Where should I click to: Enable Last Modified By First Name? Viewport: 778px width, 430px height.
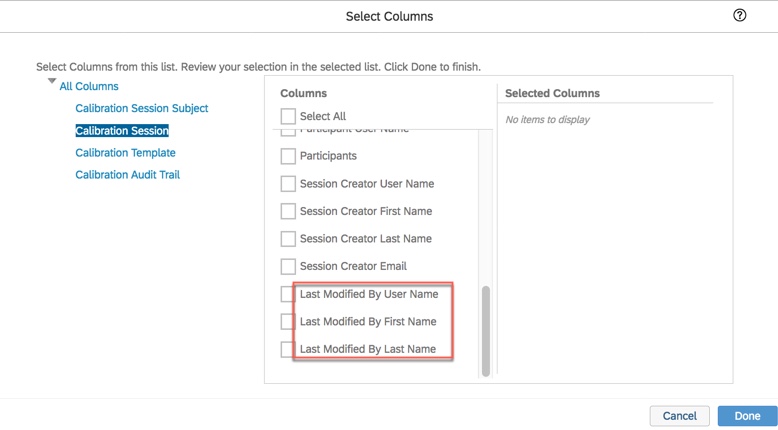click(x=288, y=322)
